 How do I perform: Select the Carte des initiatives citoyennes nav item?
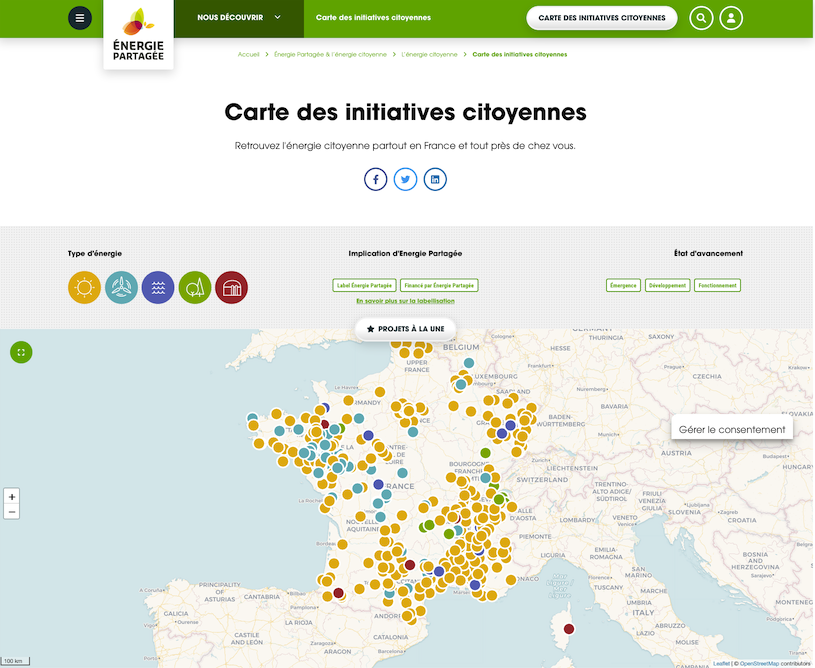coord(373,18)
